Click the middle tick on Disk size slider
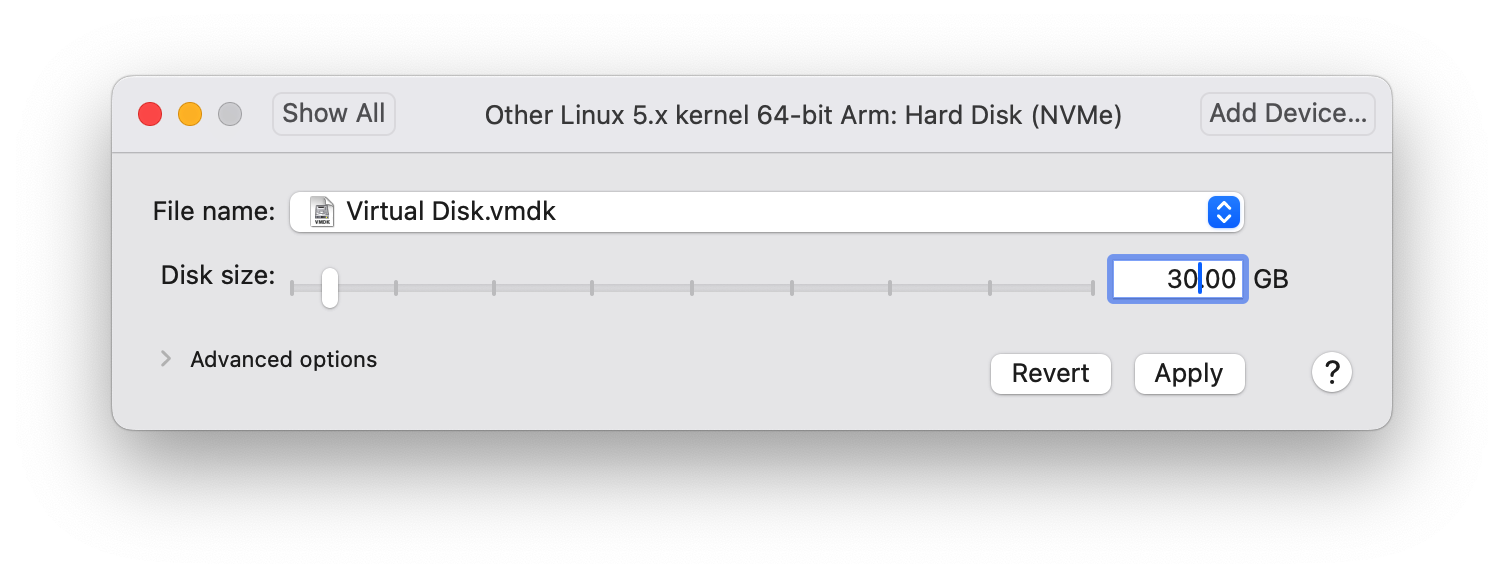This screenshot has width=1504, height=578. click(692, 288)
